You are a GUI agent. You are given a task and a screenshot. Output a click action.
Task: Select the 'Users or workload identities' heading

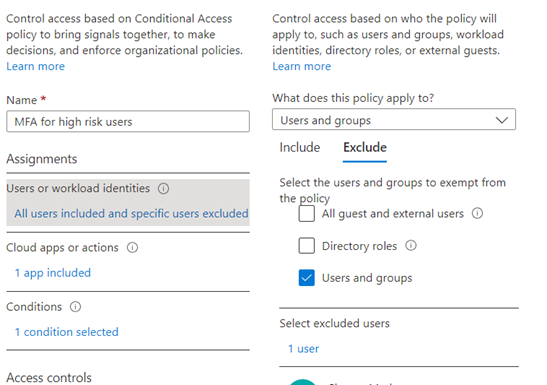pyautogui.click(x=78, y=188)
